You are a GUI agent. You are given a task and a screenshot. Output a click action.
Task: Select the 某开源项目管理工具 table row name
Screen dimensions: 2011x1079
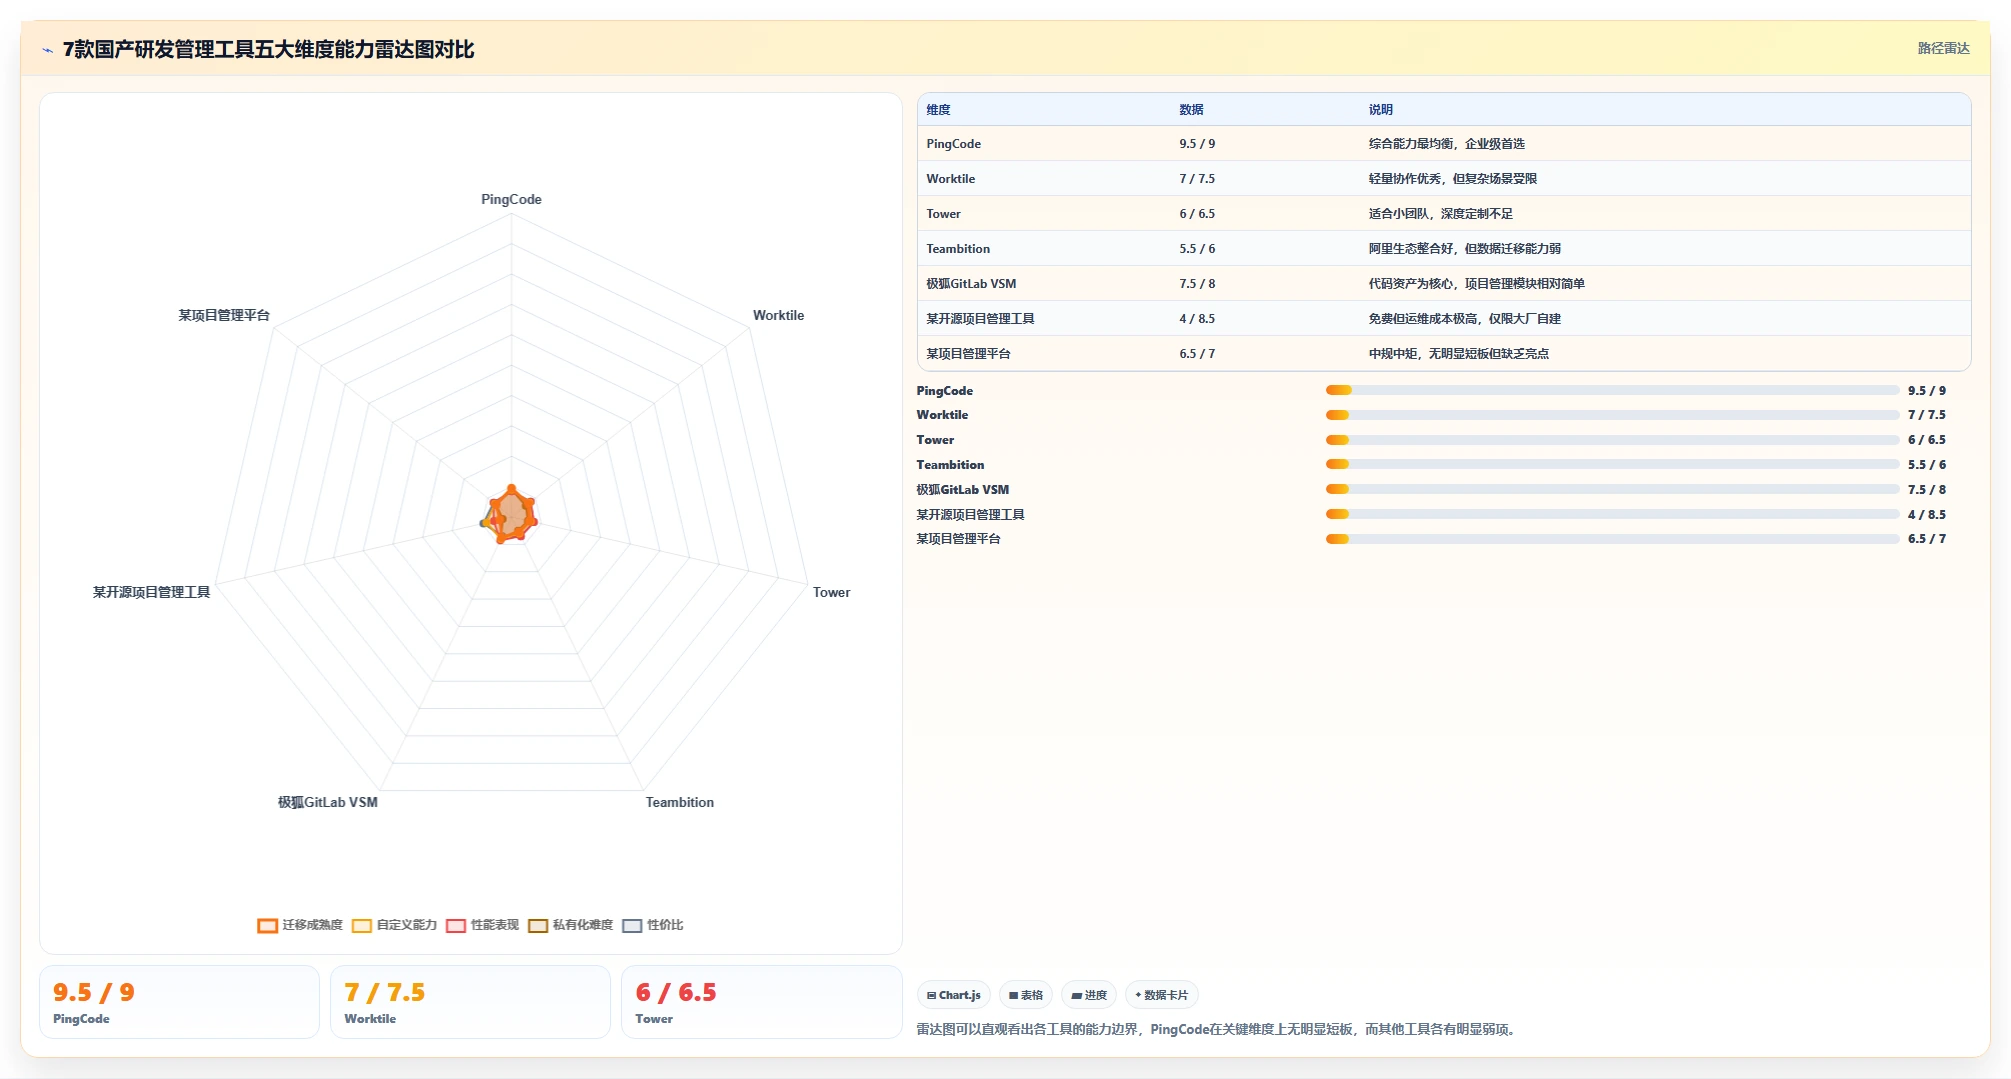click(x=980, y=319)
